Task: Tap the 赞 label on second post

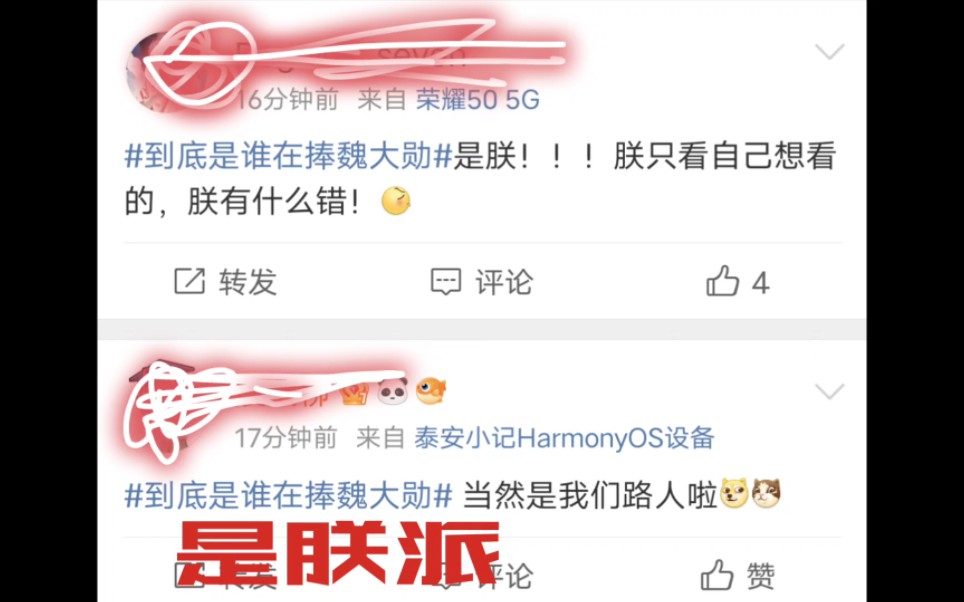Action: click(x=761, y=576)
